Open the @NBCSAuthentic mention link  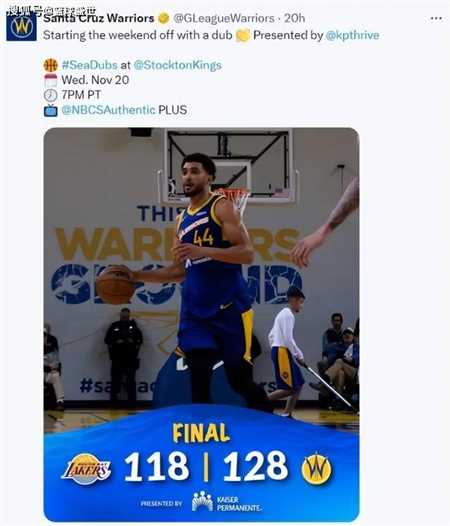coord(108,110)
